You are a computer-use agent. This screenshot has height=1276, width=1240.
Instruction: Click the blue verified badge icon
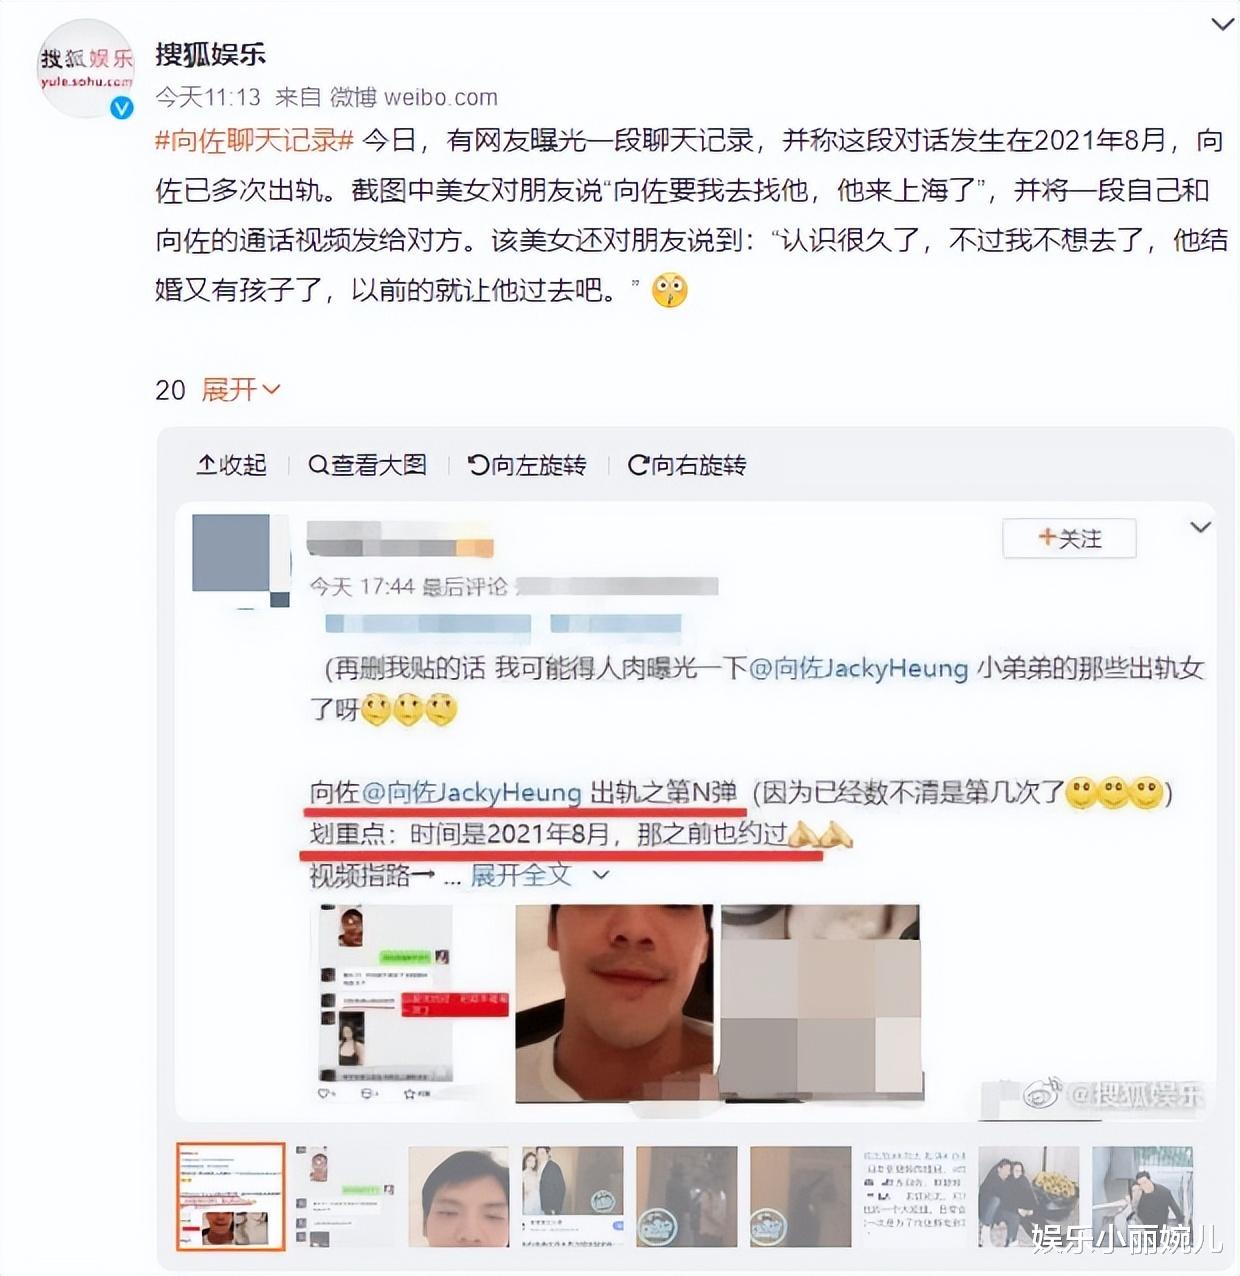[122, 108]
